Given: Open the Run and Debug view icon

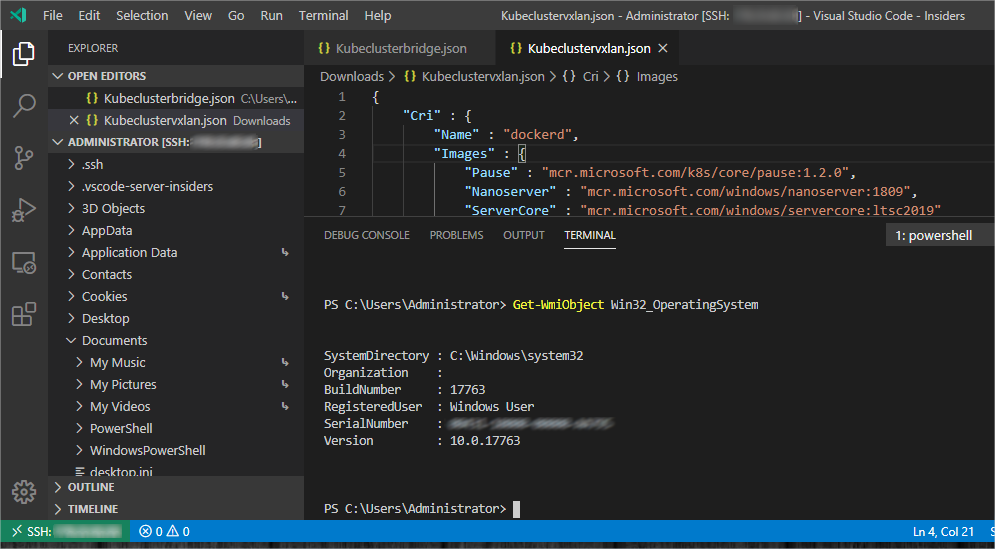Looking at the screenshot, I should coord(23,209).
